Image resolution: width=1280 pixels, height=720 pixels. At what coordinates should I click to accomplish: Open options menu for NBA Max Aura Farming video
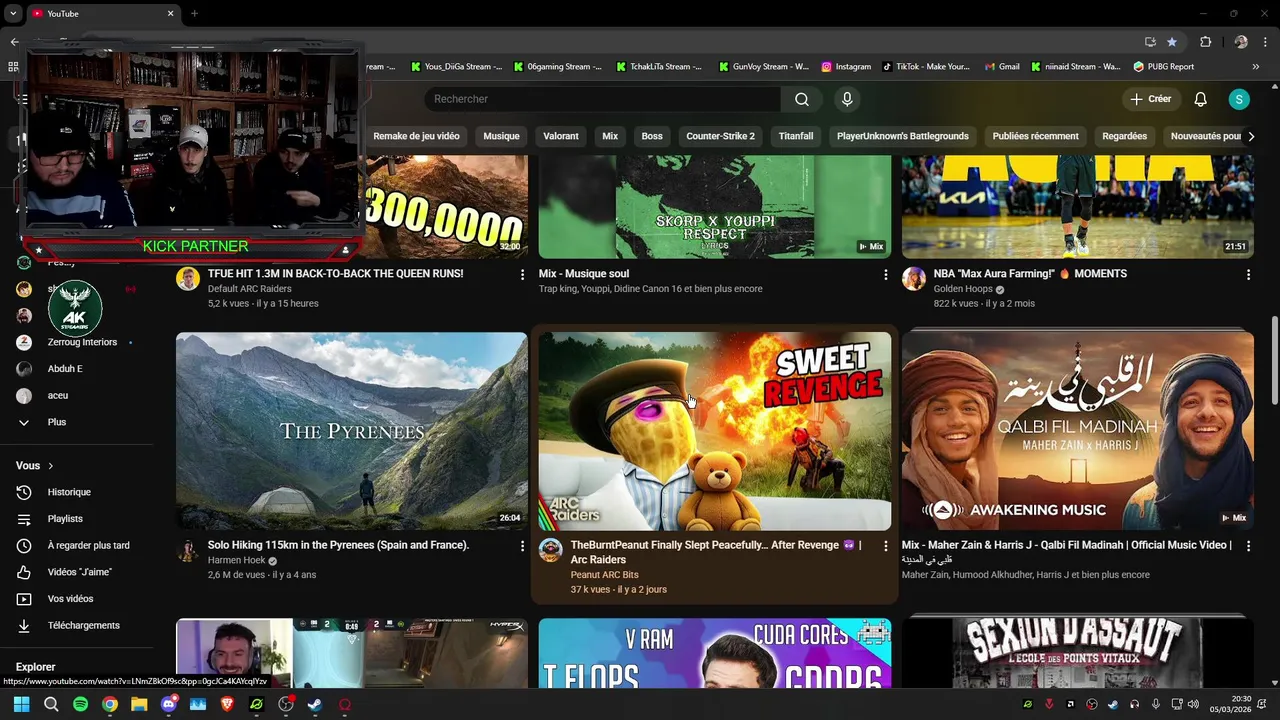pyautogui.click(x=1248, y=274)
